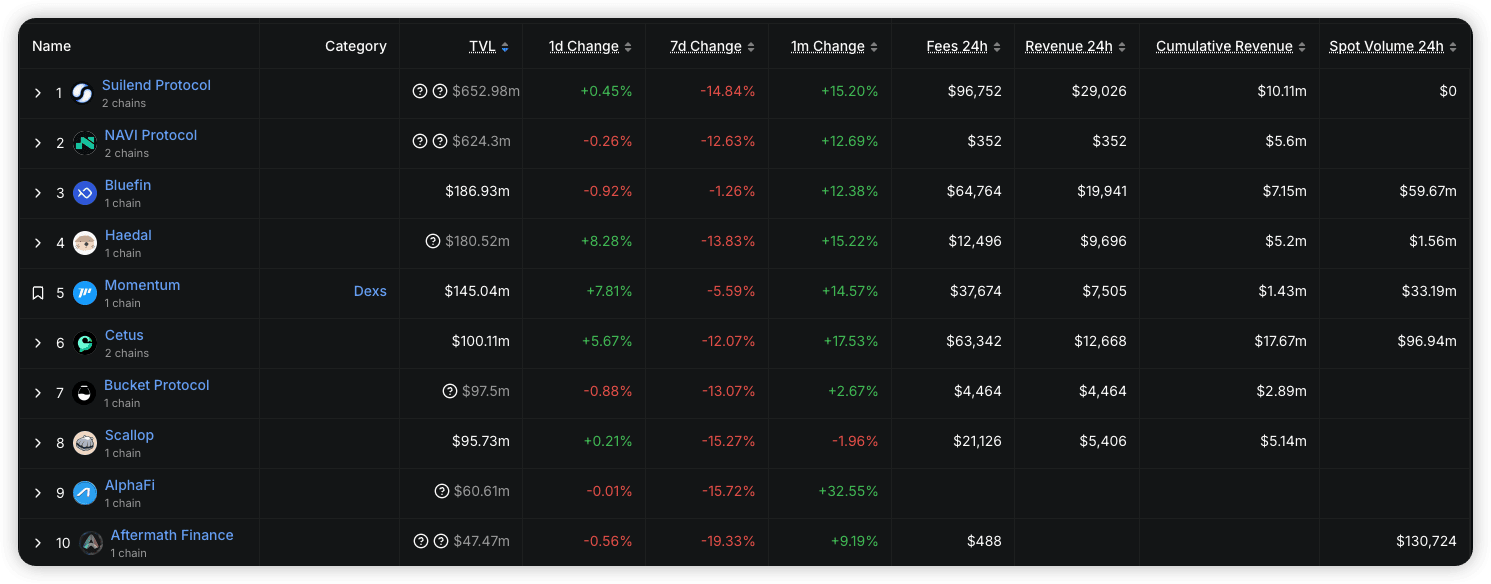
Task: Click the TVL column sort arrows icon
Action: click(x=505, y=47)
